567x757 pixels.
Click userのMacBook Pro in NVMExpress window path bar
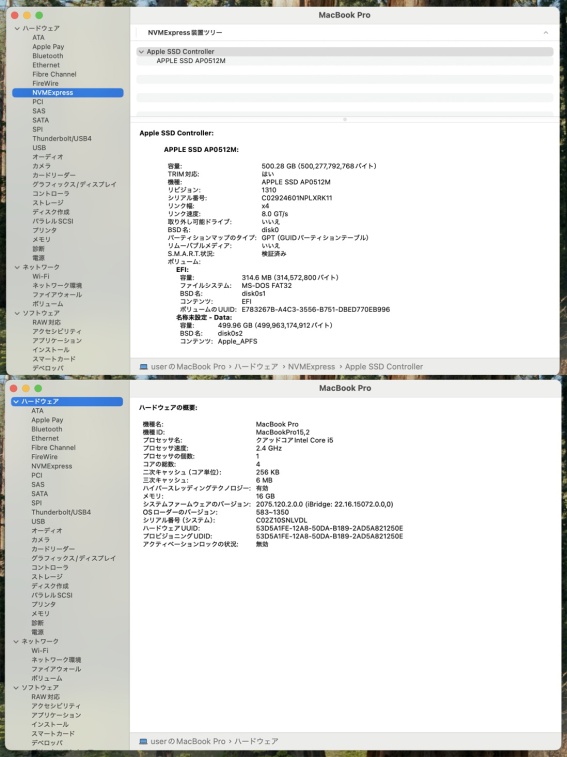(x=188, y=367)
